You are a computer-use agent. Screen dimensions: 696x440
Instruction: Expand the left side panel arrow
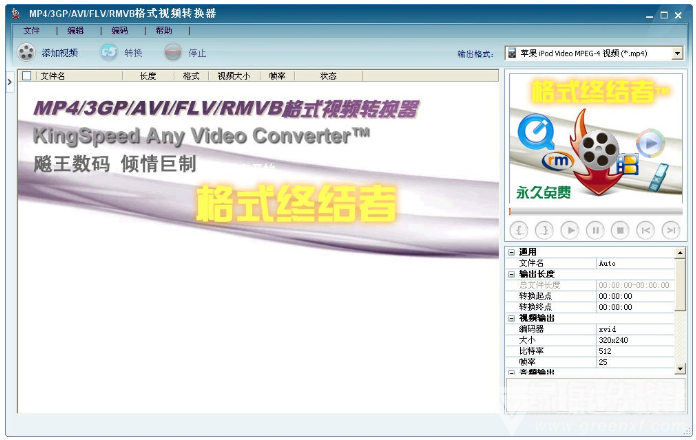(x=9, y=82)
